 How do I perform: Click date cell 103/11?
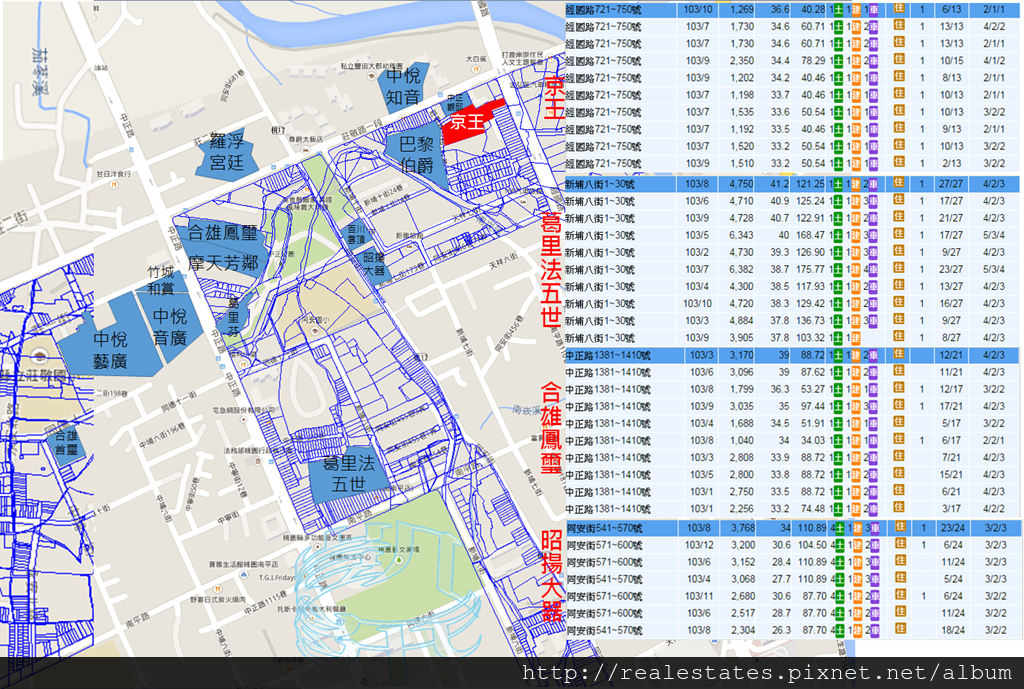[699, 596]
